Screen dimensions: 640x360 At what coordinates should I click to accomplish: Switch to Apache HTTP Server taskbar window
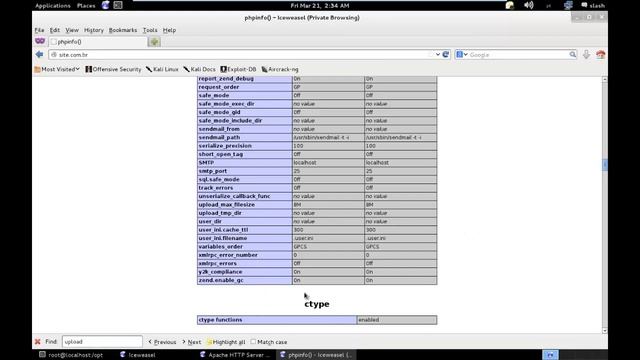[235, 355]
